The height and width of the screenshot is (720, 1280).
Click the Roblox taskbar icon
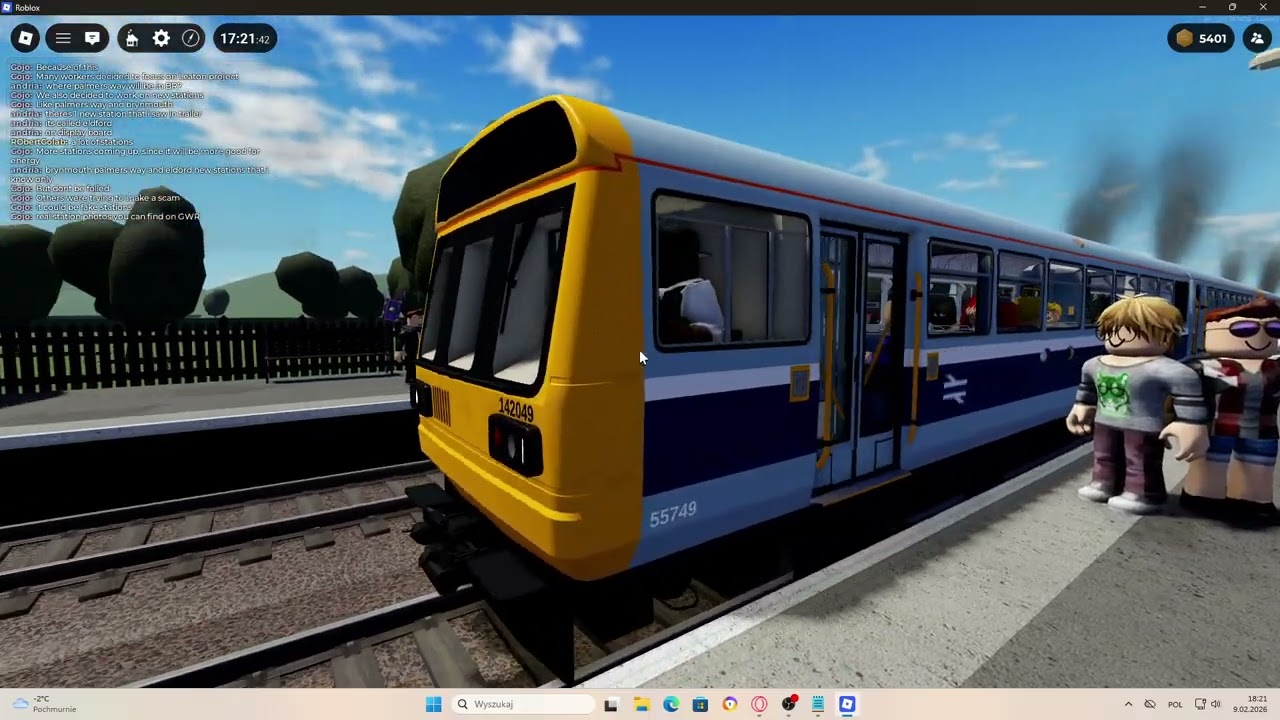(847, 704)
